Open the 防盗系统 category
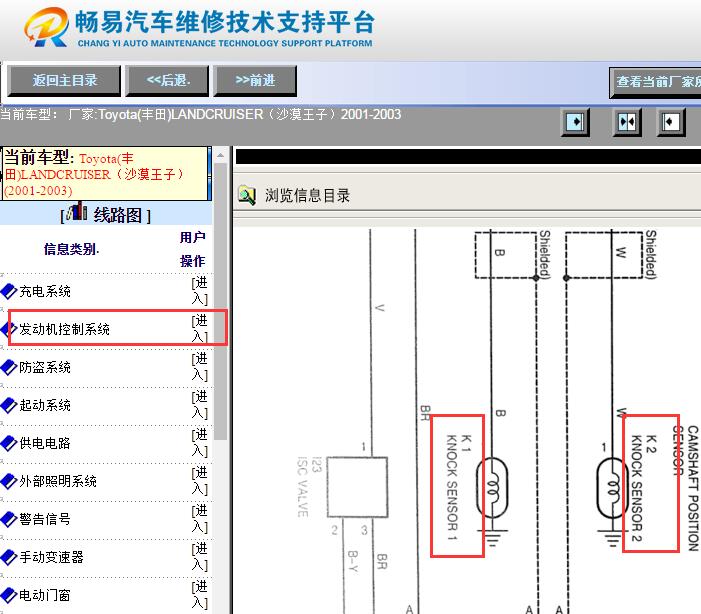The image size is (701, 614). tap(45, 368)
